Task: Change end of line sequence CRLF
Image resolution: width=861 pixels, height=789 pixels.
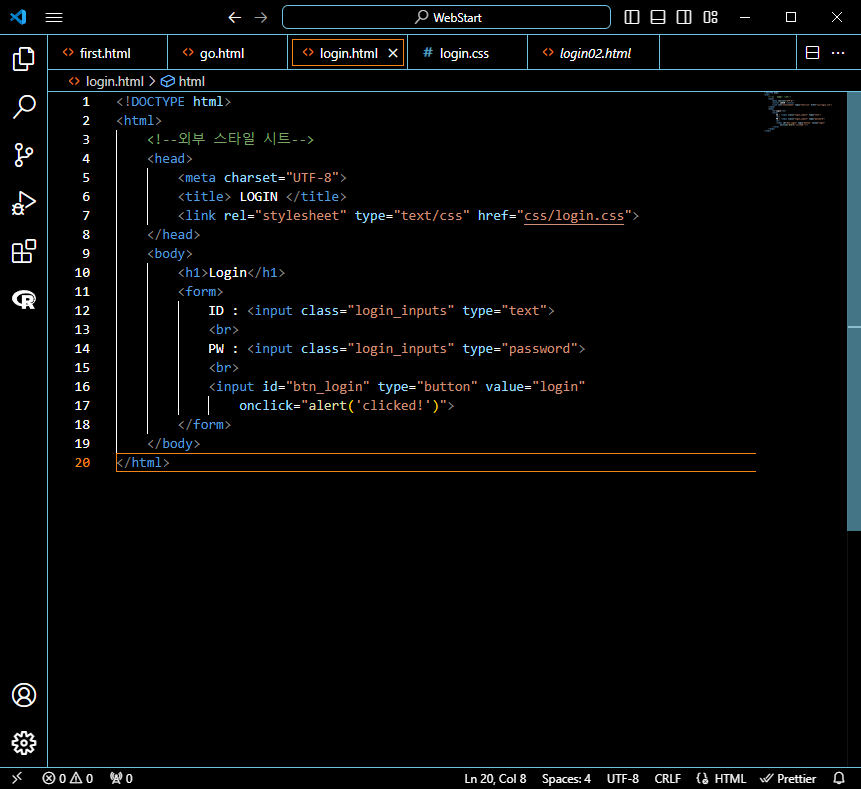Action: (x=667, y=779)
